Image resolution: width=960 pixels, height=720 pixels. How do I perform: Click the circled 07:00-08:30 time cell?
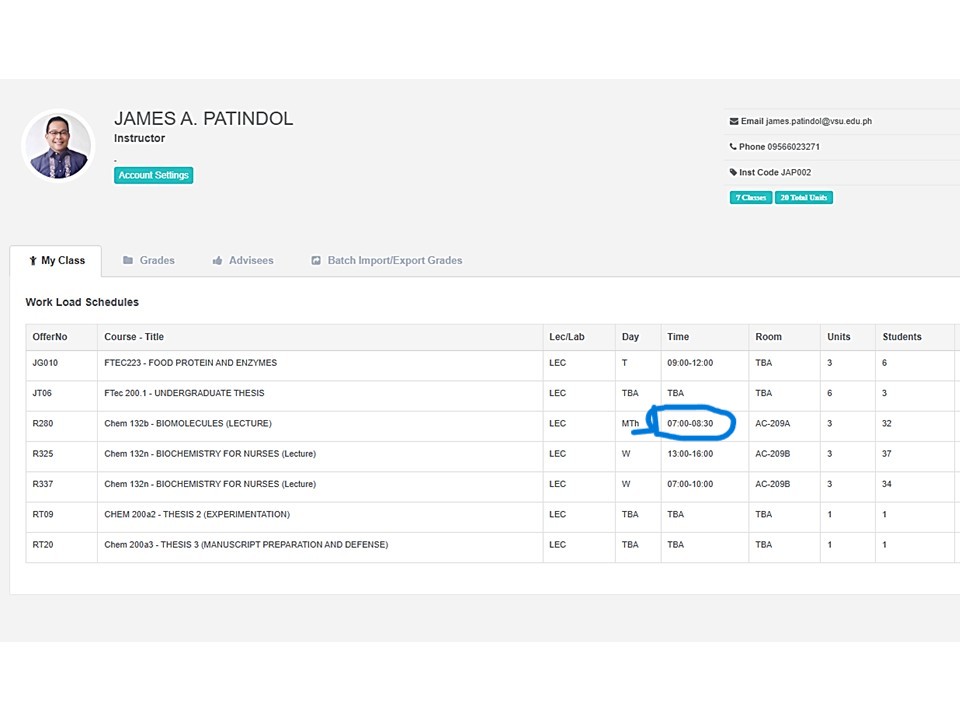(x=690, y=424)
